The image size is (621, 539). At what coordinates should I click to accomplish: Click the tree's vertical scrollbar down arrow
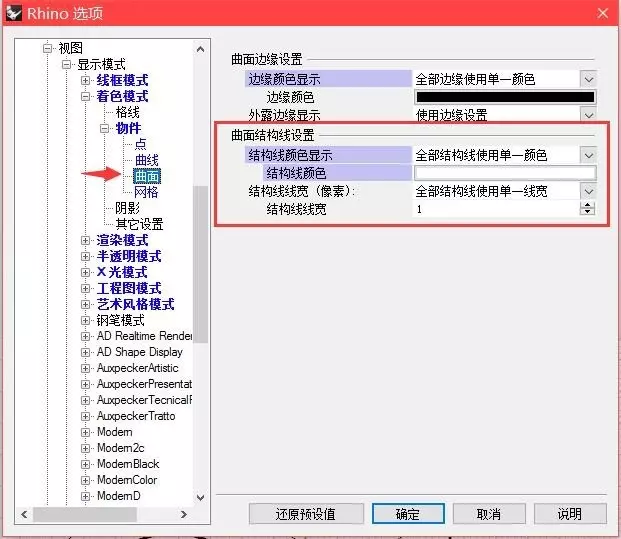point(200,497)
